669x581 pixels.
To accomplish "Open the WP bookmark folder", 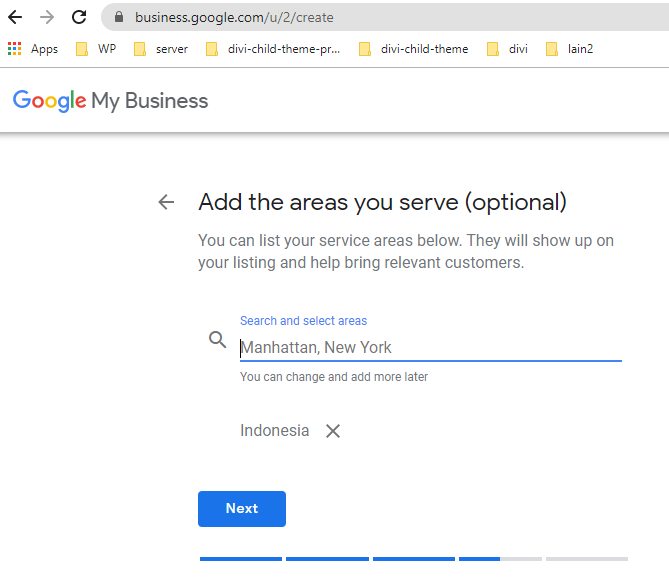I will pyautogui.click(x=96, y=49).
